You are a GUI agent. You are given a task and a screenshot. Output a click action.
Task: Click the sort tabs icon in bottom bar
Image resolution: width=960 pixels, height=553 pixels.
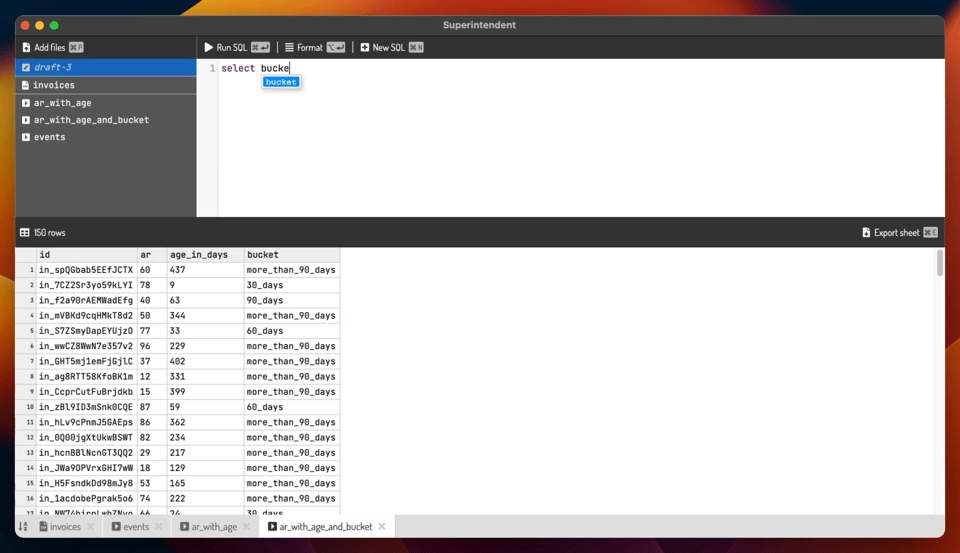click(x=23, y=527)
